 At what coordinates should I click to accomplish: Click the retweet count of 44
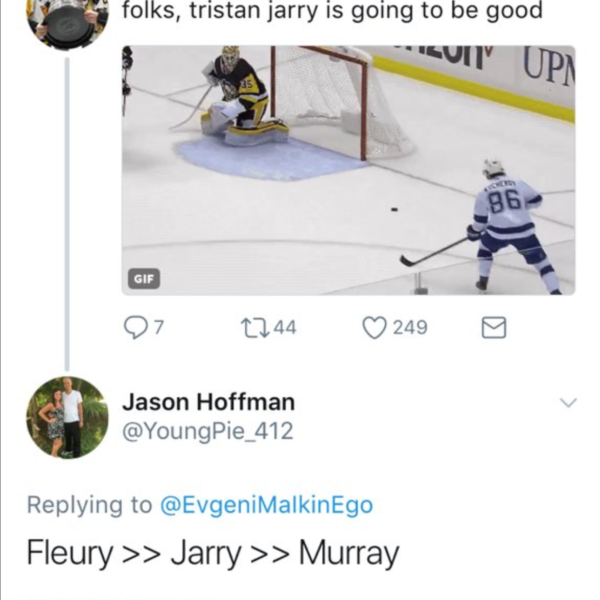point(284,327)
